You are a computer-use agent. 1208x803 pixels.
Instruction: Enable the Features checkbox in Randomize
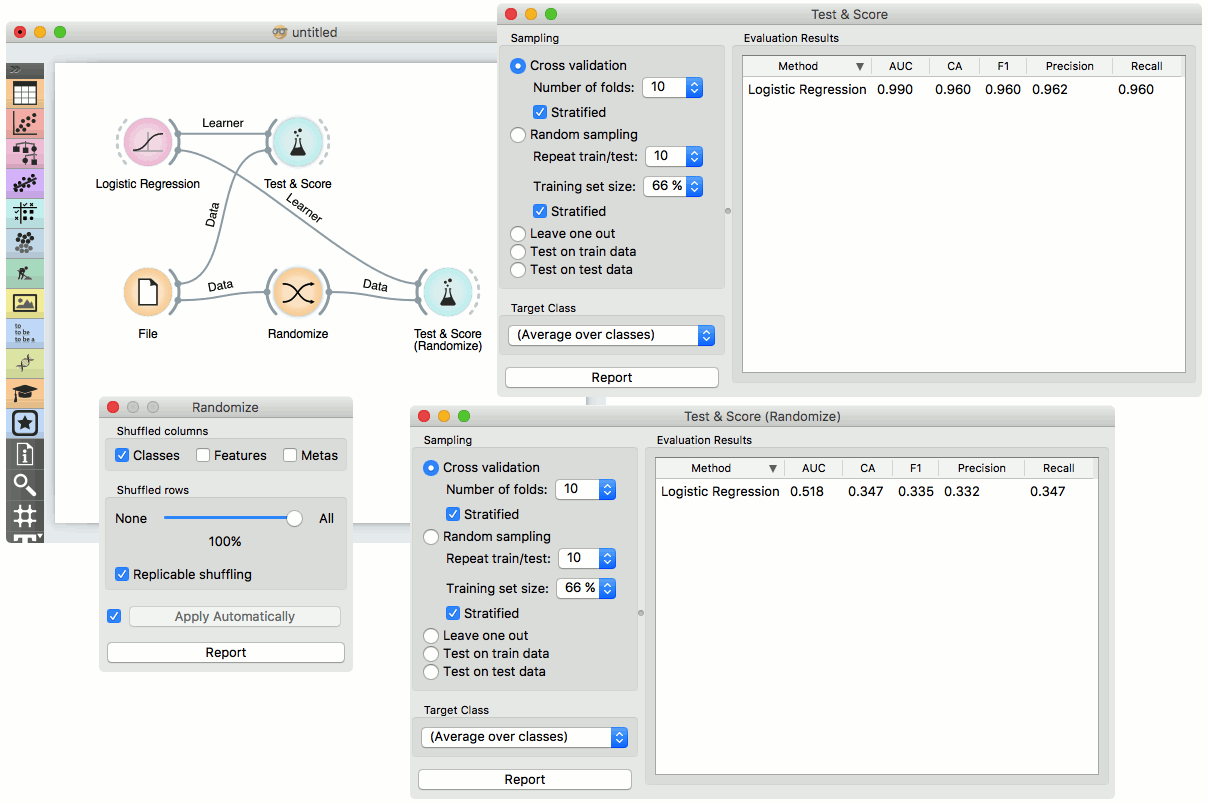(x=203, y=456)
